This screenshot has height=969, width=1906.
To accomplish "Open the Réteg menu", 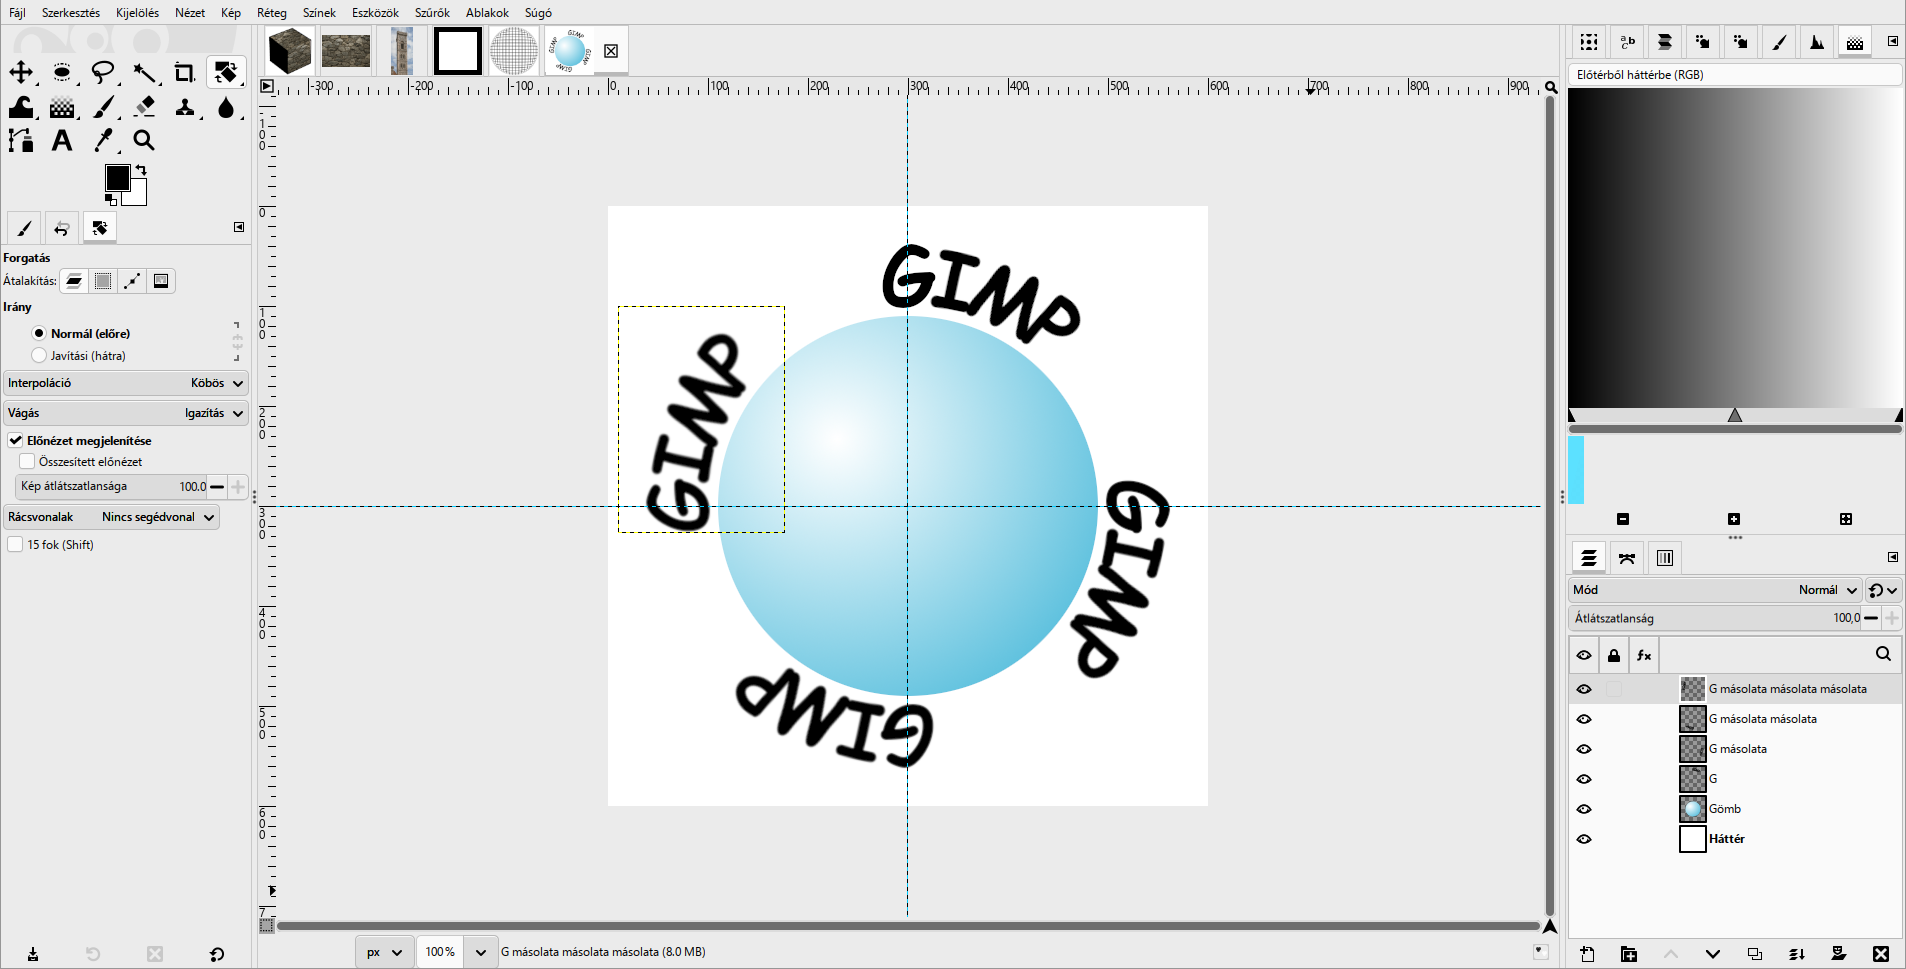I will 272,13.
